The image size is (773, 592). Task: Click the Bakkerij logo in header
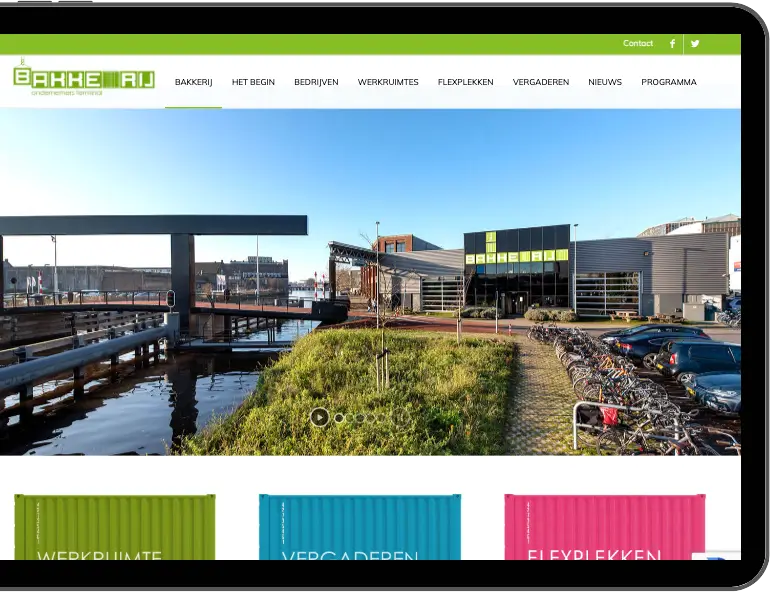84,79
